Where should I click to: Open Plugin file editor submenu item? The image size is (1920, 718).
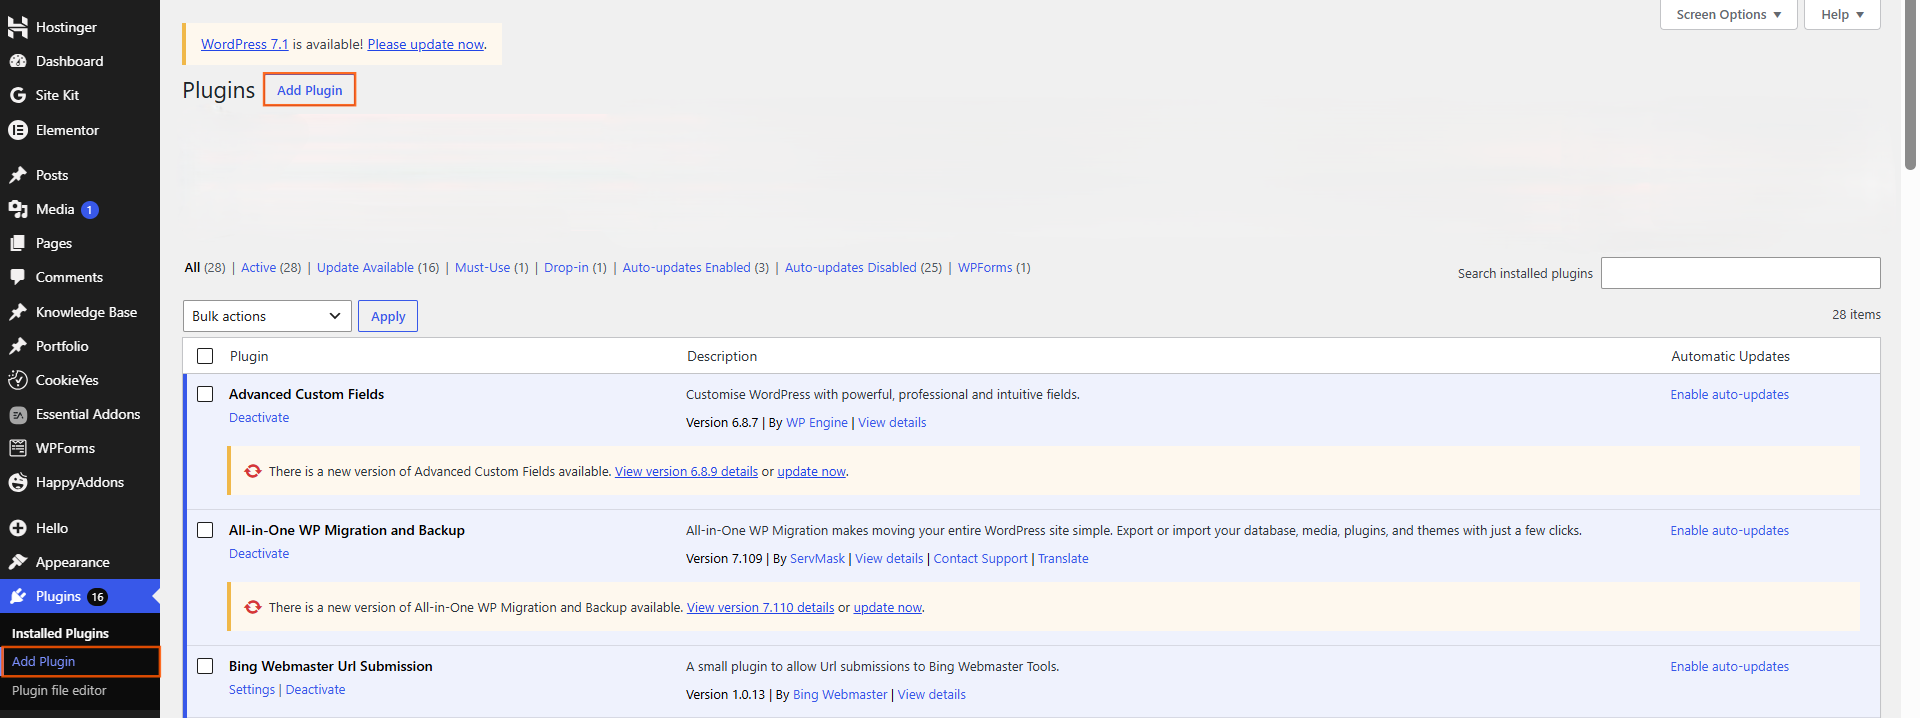click(59, 690)
